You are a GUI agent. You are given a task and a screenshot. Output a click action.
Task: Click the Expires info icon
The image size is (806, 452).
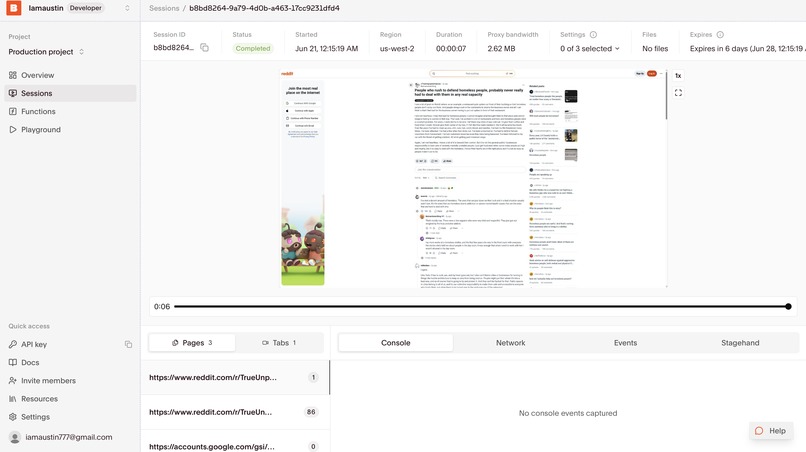point(720,34)
